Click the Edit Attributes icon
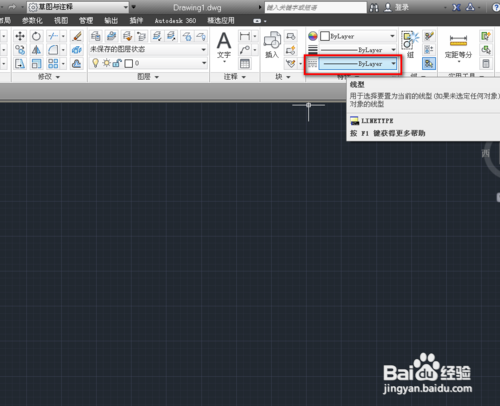 (291, 63)
